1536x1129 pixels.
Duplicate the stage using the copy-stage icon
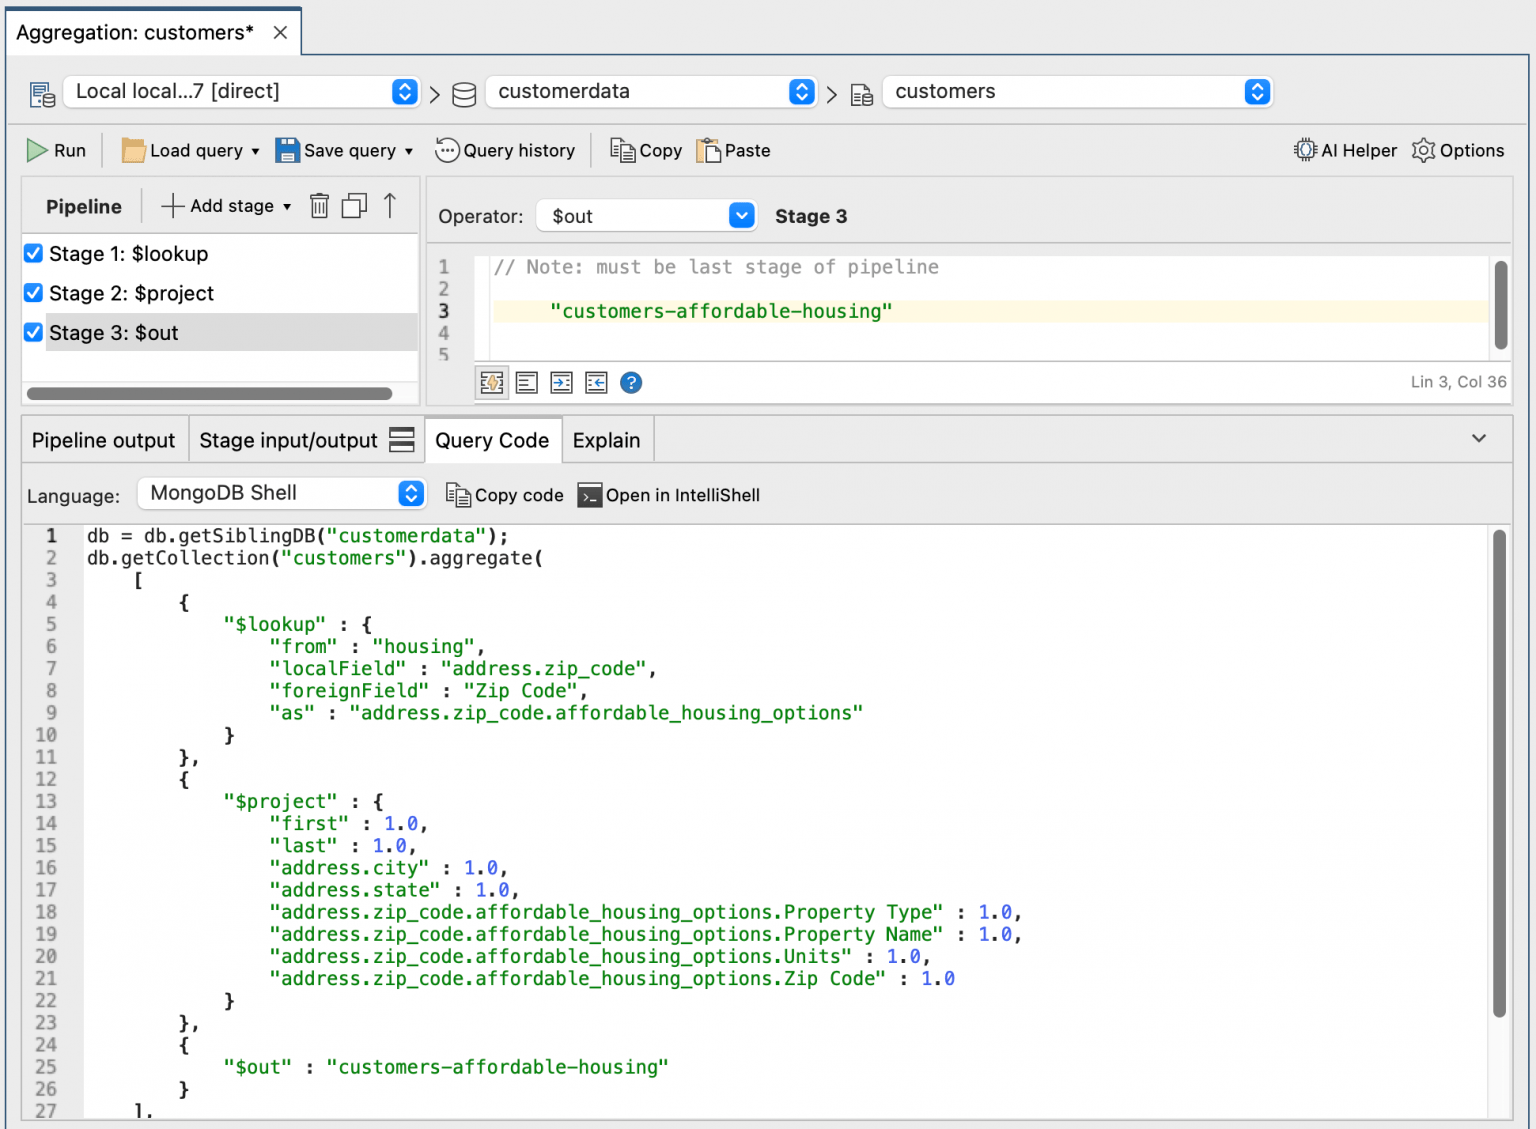pyautogui.click(x=354, y=206)
